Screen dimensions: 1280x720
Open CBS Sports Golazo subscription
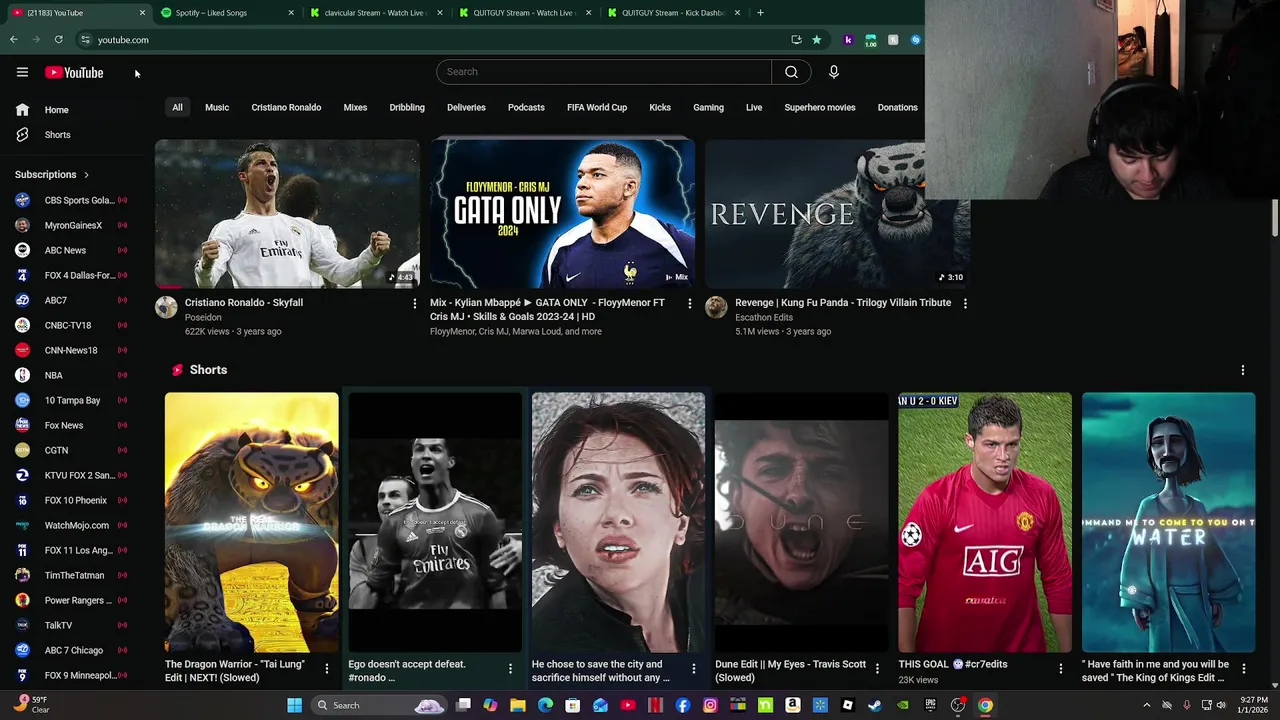72,200
